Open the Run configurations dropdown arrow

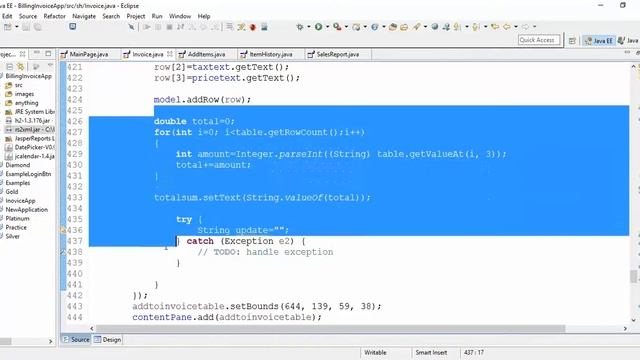pyautogui.click(x=327, y=27)
